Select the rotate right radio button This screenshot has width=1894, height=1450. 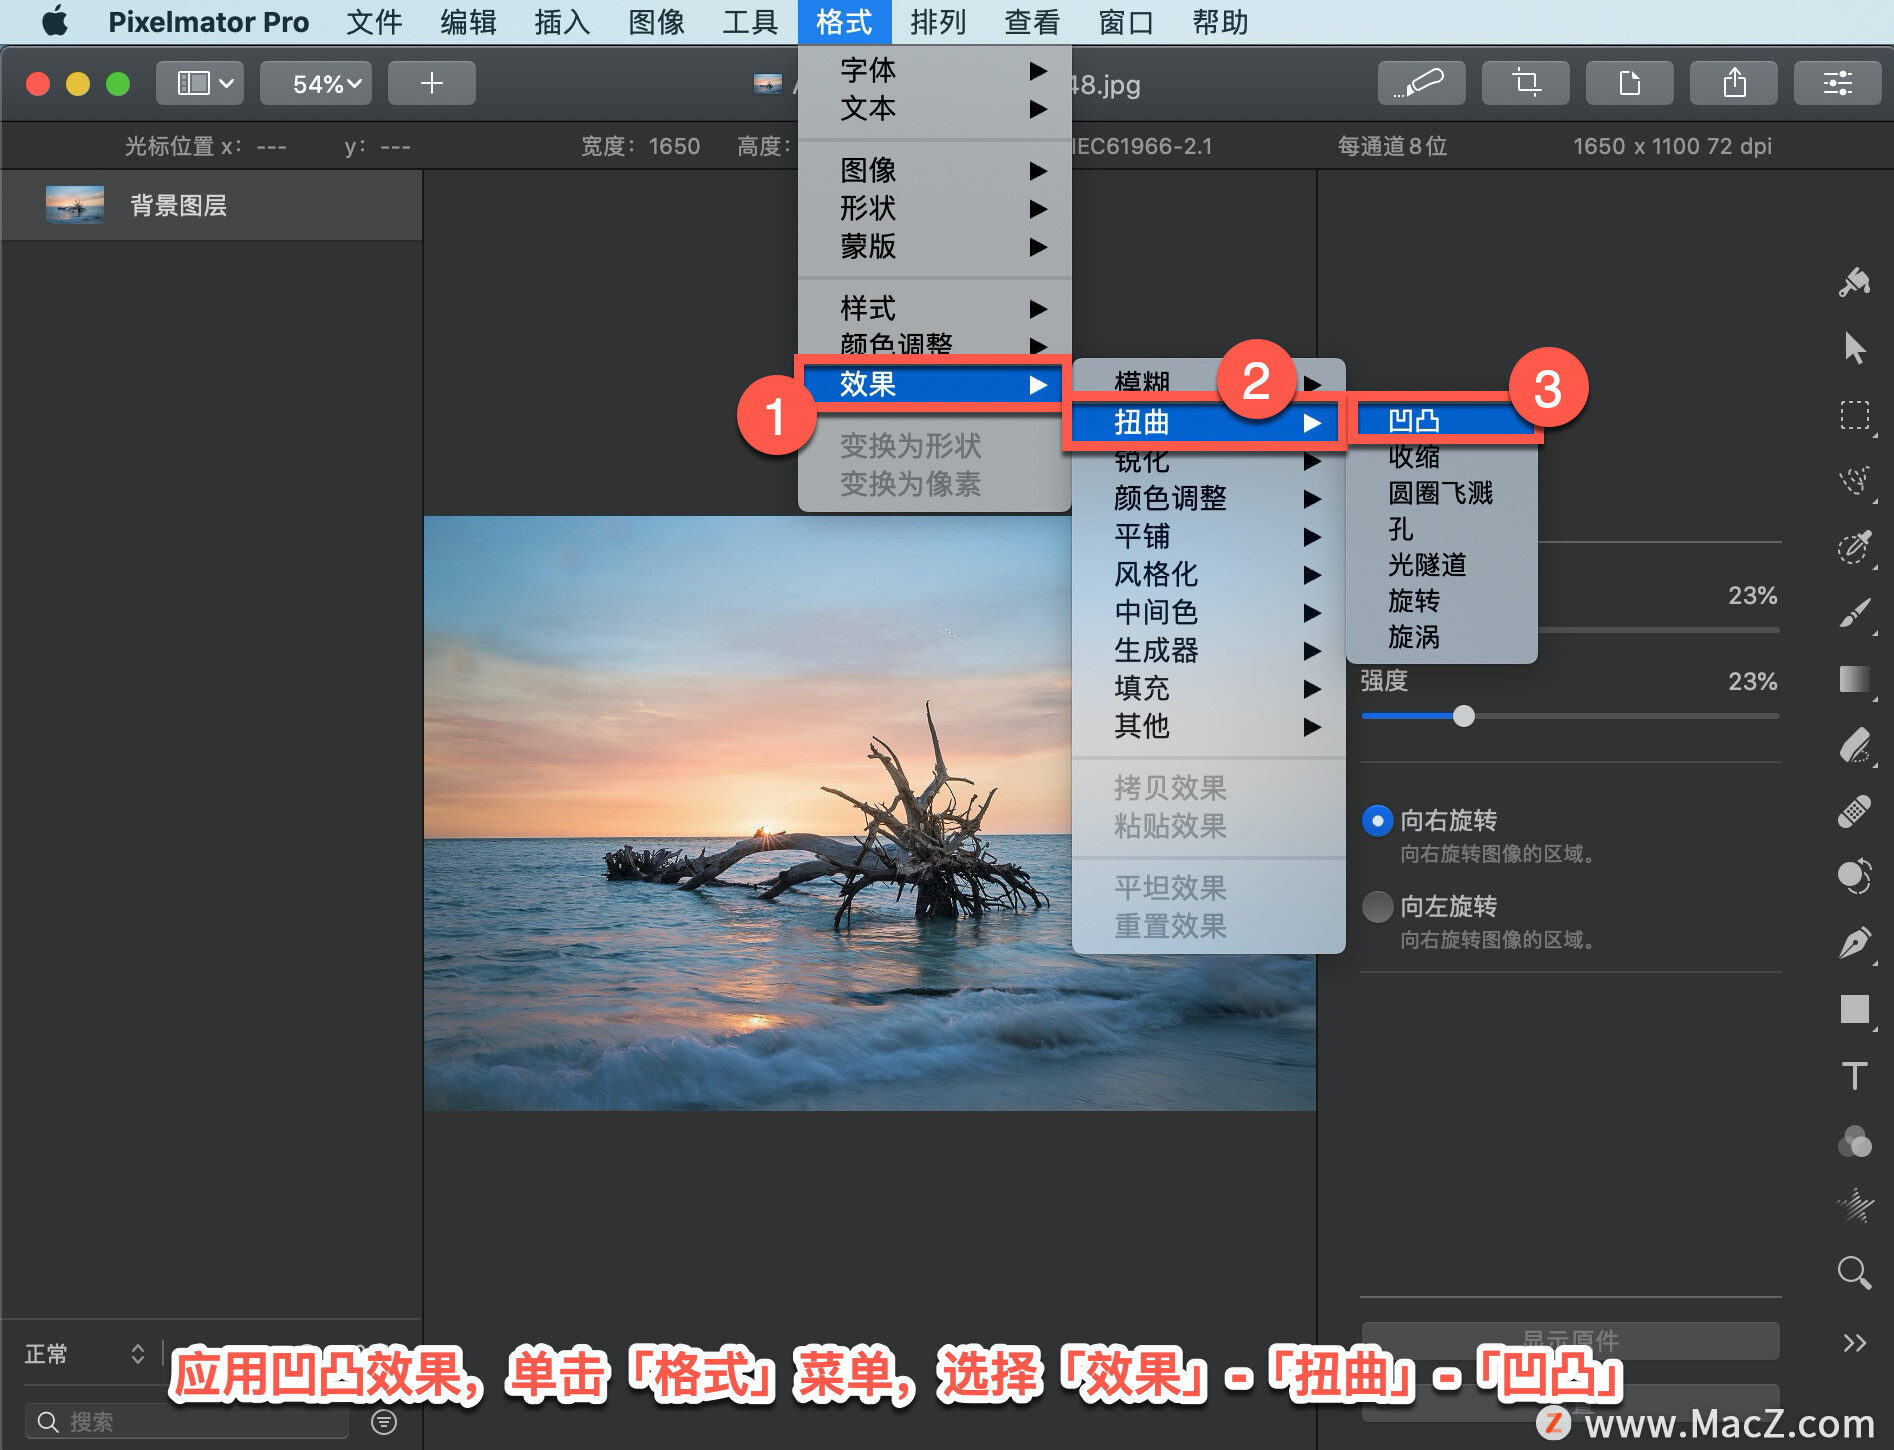pos(1378,821)
